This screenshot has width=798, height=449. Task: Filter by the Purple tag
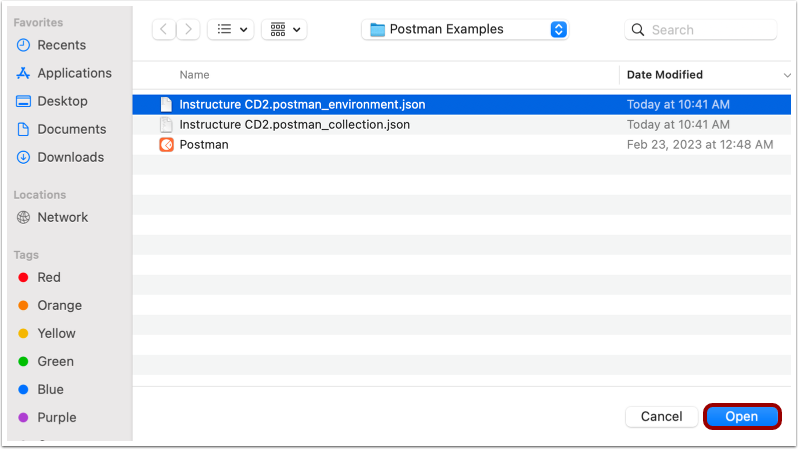pos(56,417)
